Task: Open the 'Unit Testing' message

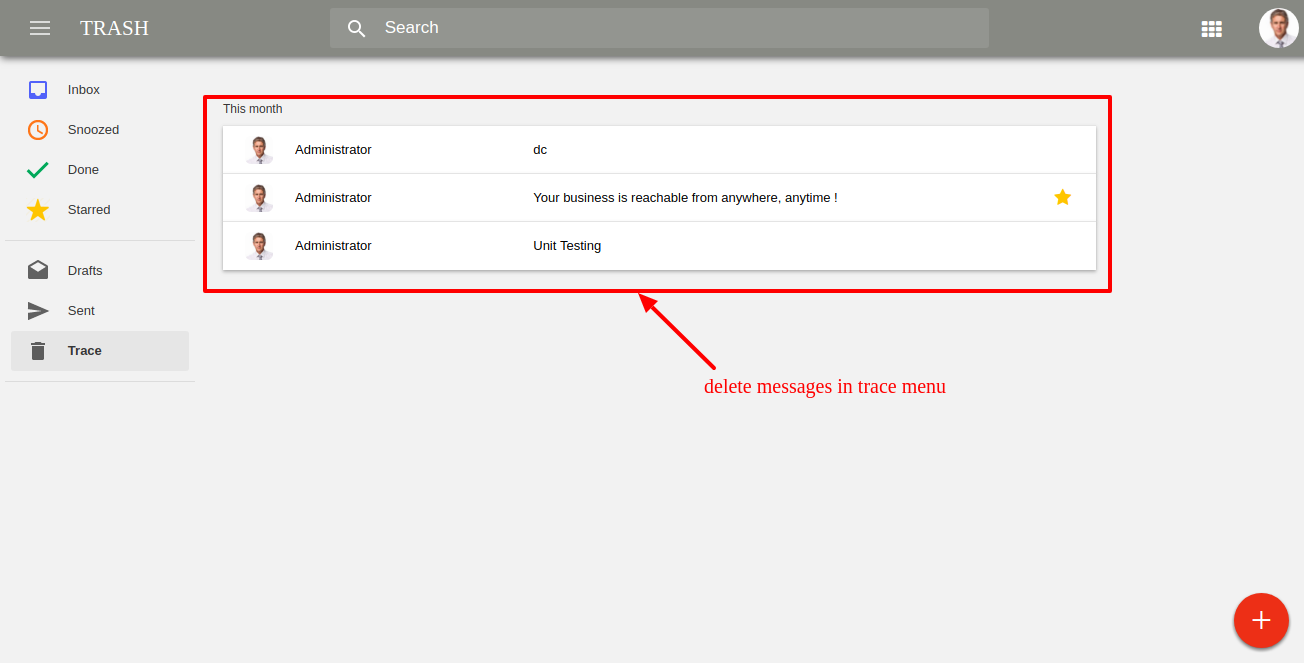Action: click(x=659, y=246)
